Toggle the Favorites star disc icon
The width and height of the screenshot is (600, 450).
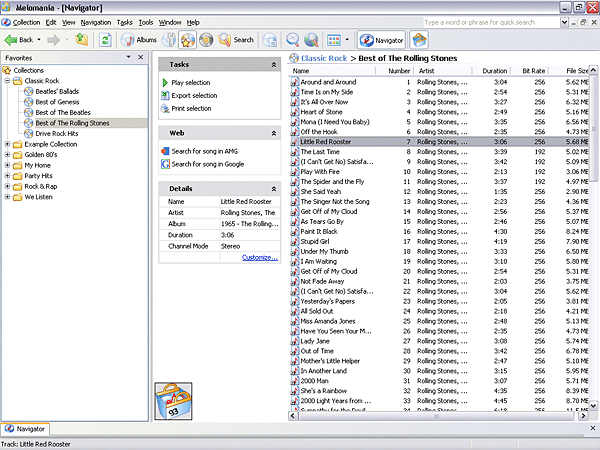tap(188, 40)
